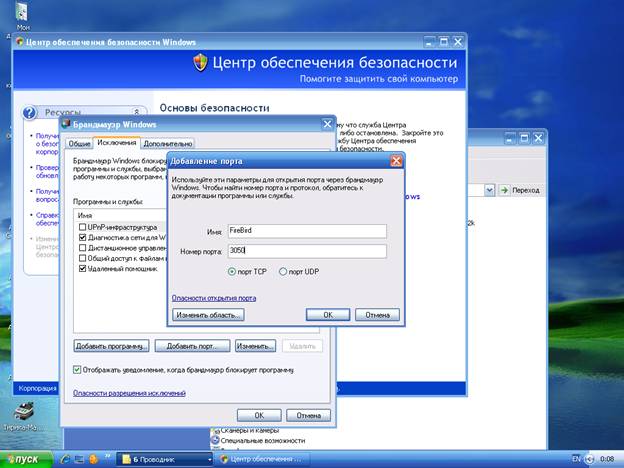Toggle the UPnP-инфраструктура checkbox
624x468 pixels.
click(x=82, y=227)
